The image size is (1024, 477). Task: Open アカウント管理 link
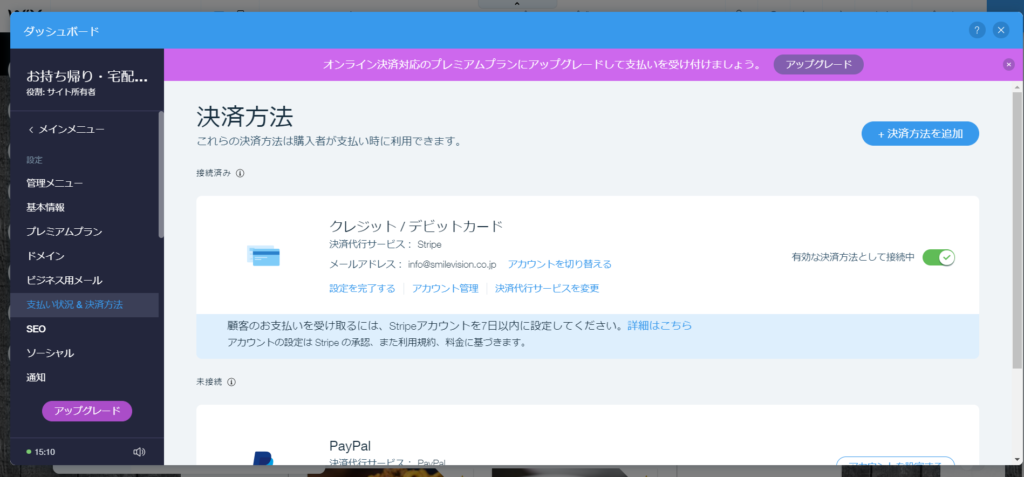445,288
